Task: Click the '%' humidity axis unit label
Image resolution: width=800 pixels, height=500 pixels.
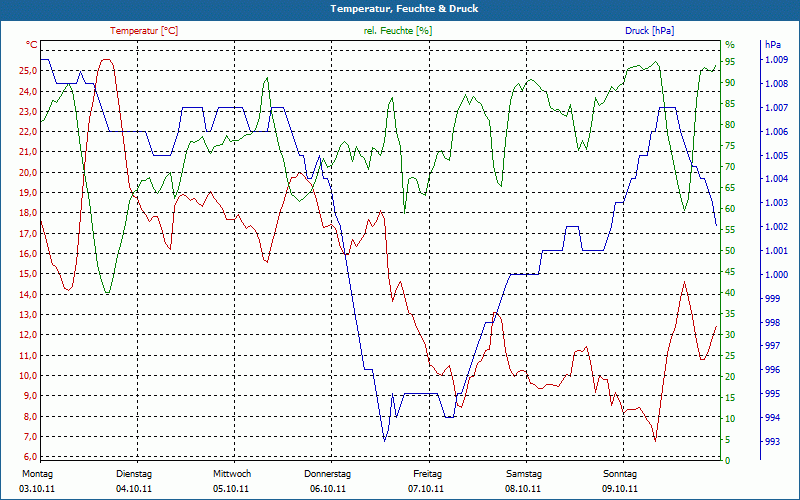Action: click(x=730, y=45)
